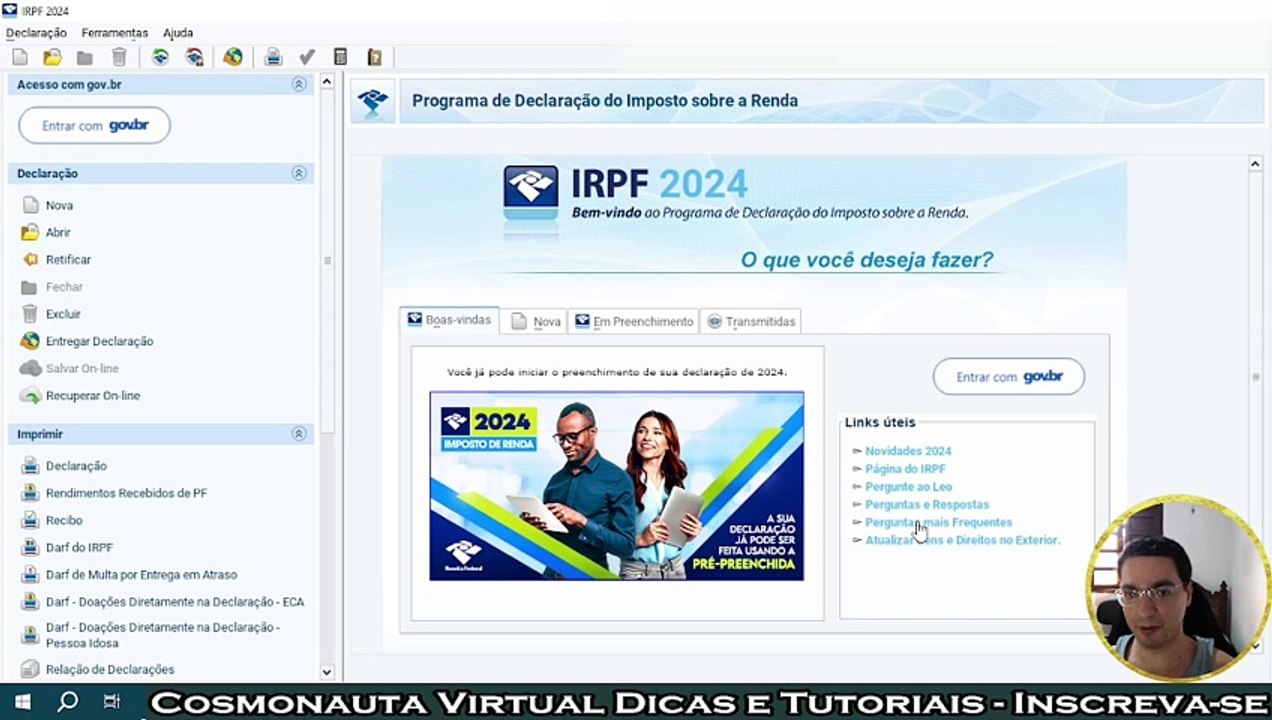Collapse the Declaração sidebar section
The image size is (1272, 720).
(298, 173)
